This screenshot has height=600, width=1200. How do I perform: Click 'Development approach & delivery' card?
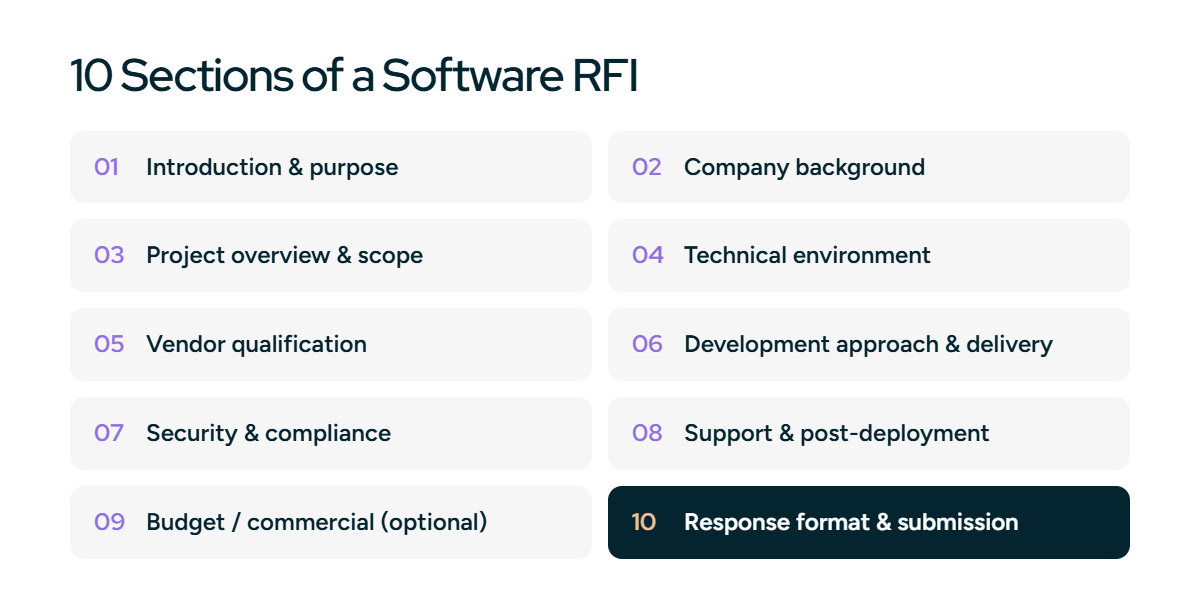tap(869, 345)
